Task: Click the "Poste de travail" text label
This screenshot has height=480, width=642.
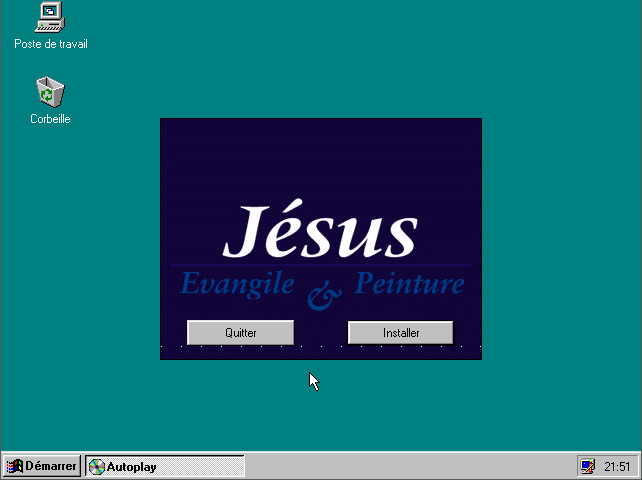Action: coord(51,44)
